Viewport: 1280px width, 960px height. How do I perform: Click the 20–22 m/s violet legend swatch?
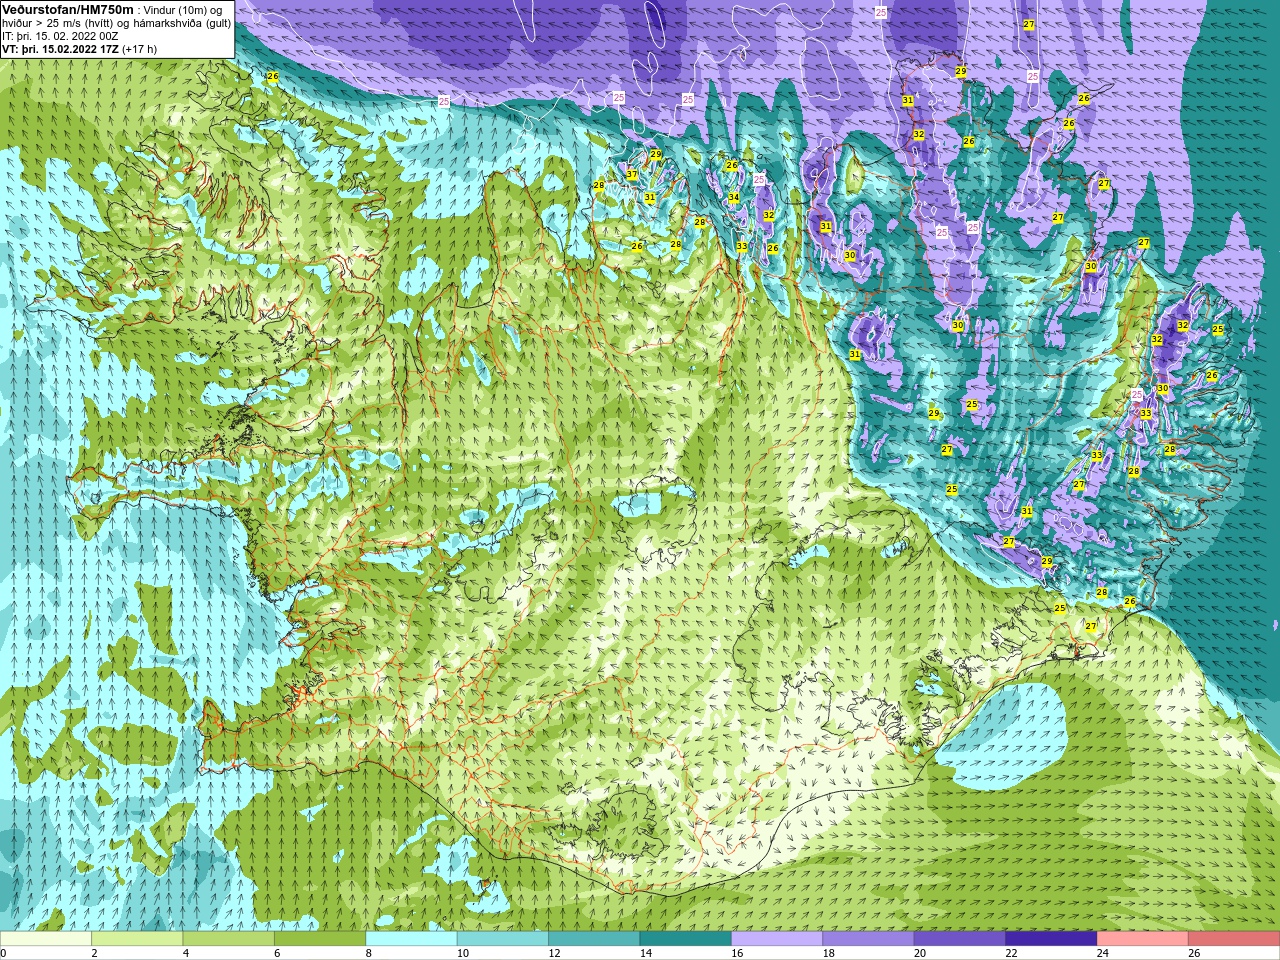tap(960, 939)
